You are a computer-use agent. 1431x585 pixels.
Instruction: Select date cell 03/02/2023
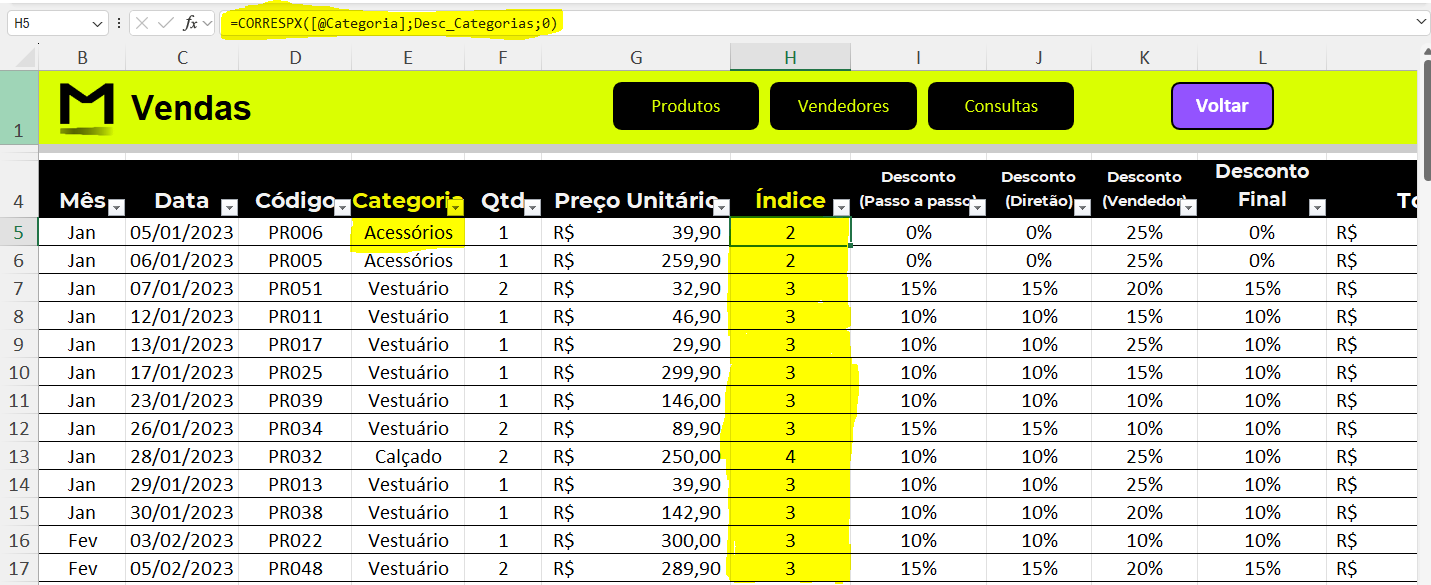point(182,540)
